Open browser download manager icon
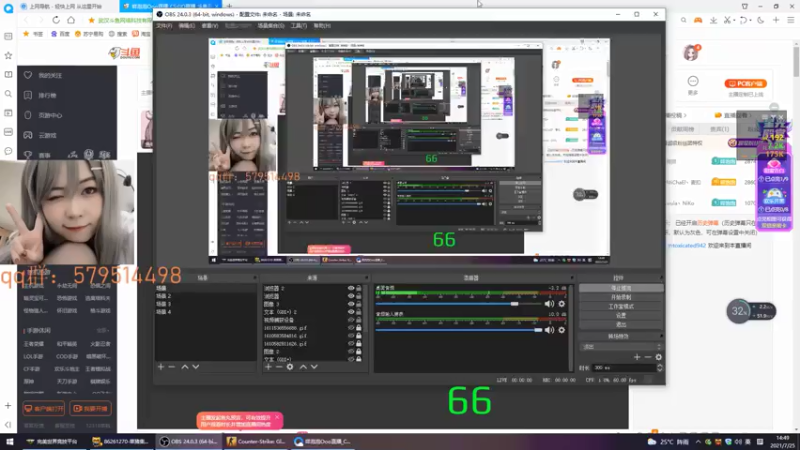Image resolution: width=800 pixels, height=450 pixels. (x=713, y=20)
